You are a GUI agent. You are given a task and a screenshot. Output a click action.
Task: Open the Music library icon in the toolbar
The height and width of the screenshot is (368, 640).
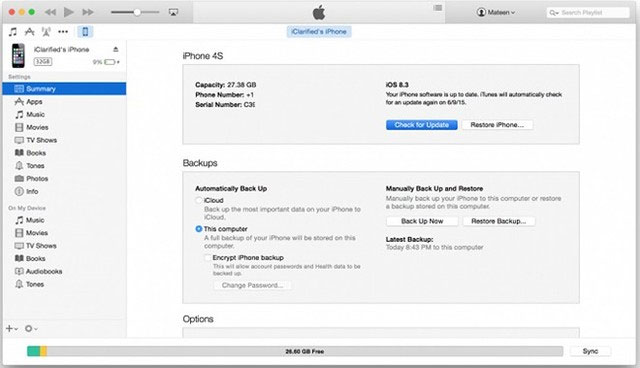13,31
